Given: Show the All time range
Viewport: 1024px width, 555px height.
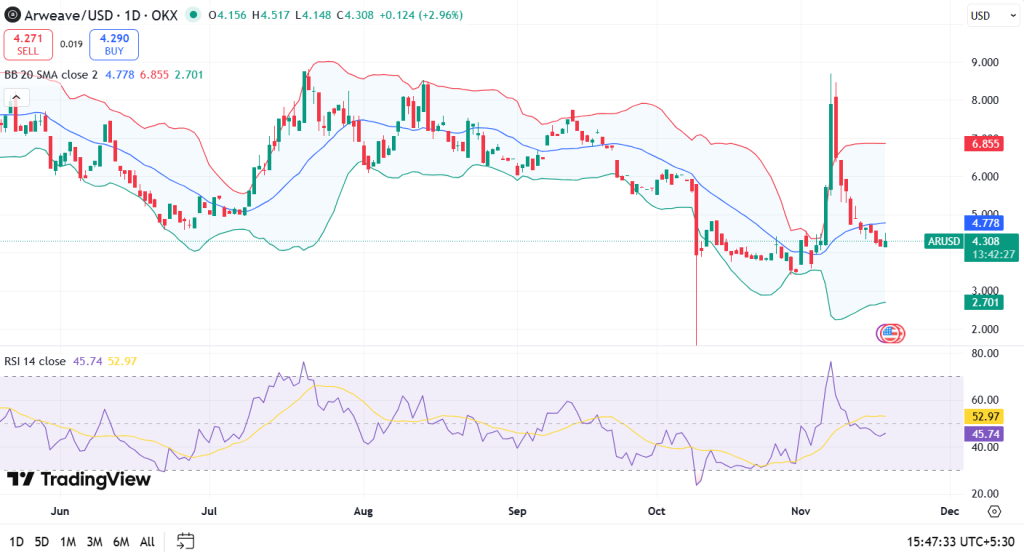Looking at the screenshot, I should click(x=147, y=542).
